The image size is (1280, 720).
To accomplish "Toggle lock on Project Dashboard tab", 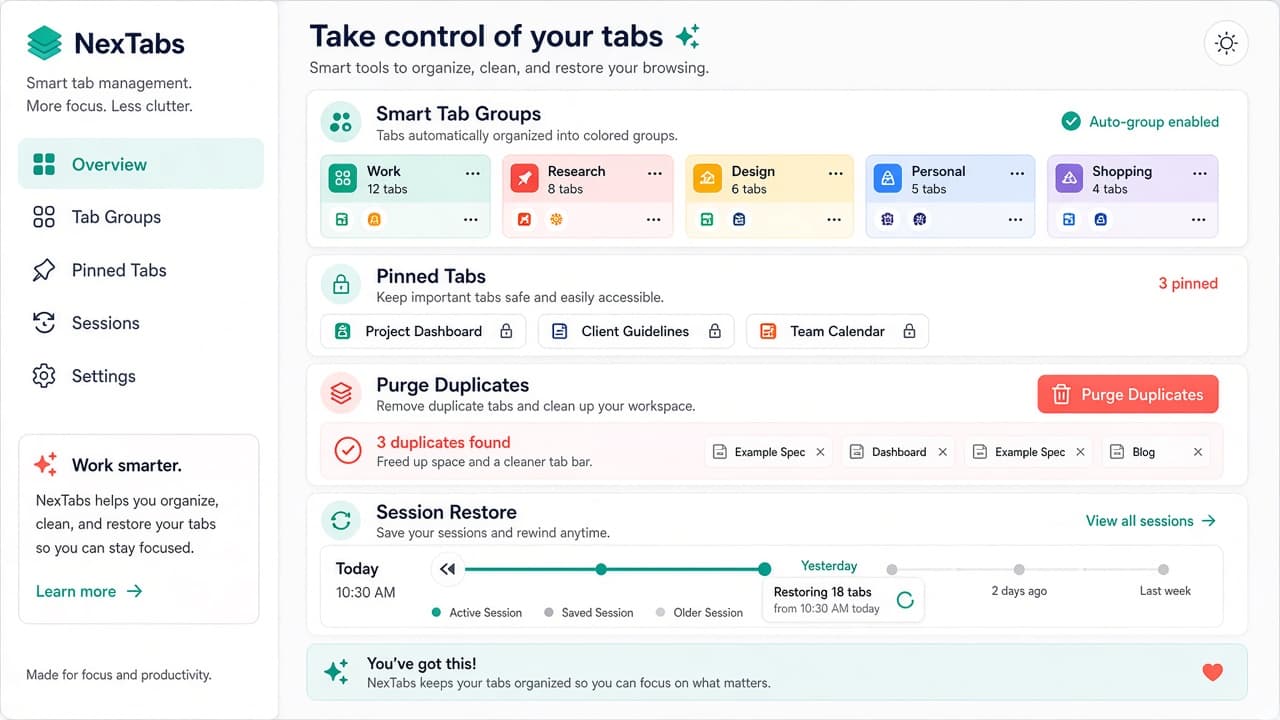I will (506, 331).
